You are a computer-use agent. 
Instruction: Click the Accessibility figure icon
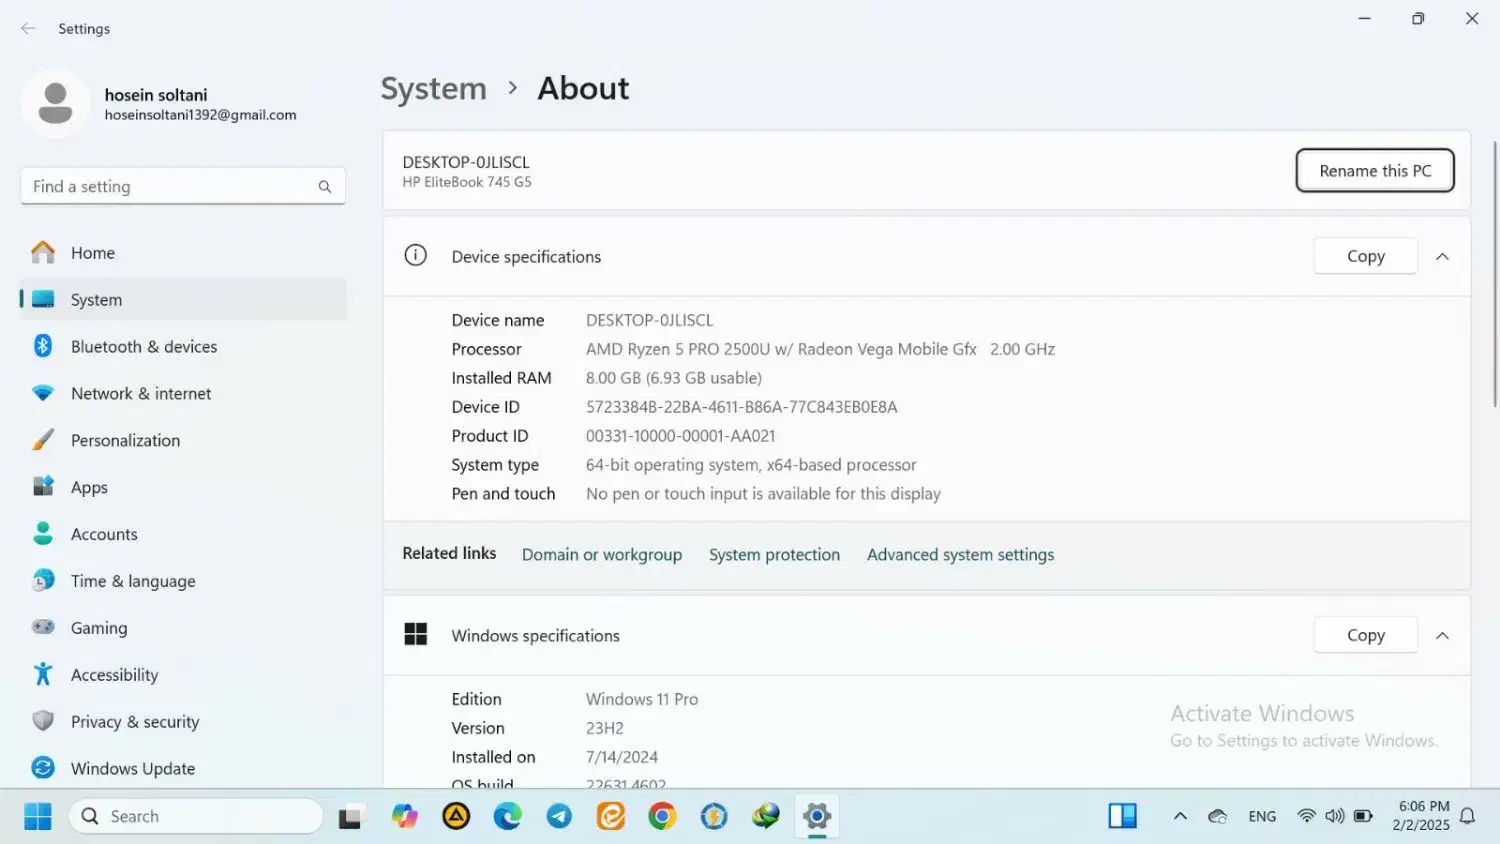[43, 674]
